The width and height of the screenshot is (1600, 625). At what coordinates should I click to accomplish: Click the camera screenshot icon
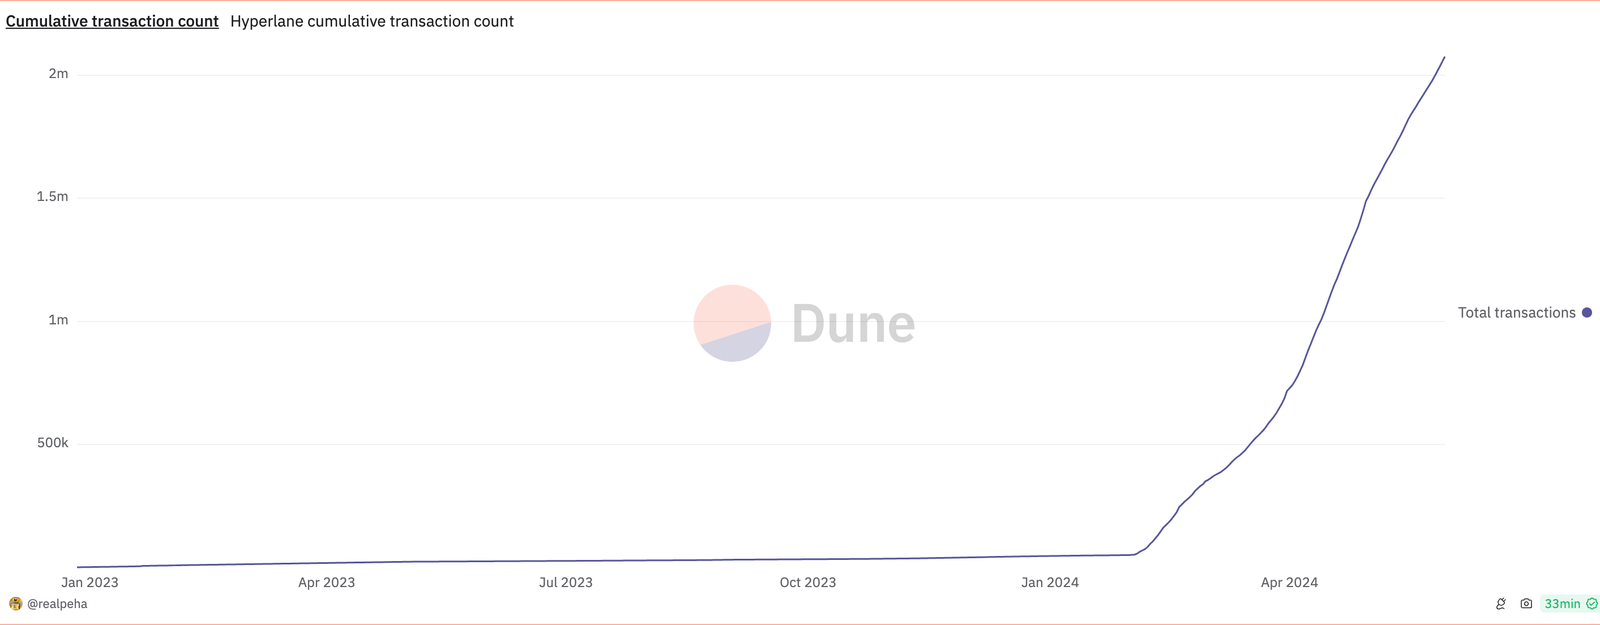pos(1526,604)
